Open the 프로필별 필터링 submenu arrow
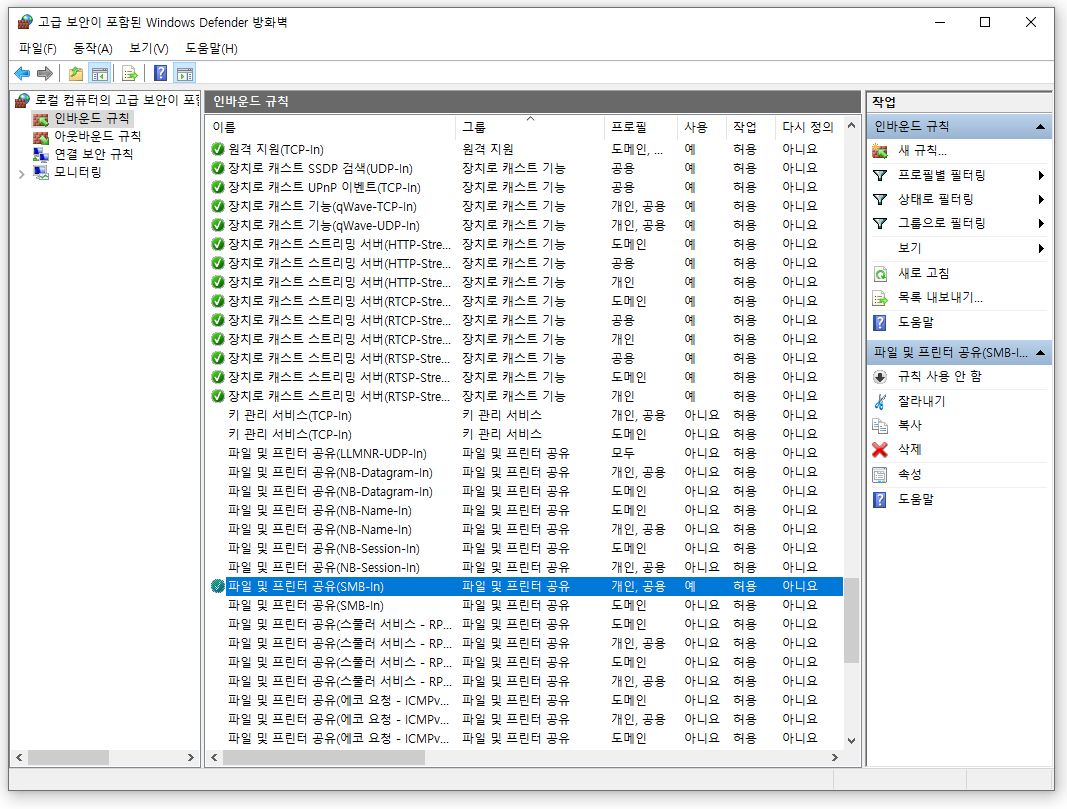1067x809 pixels. 1041,176
